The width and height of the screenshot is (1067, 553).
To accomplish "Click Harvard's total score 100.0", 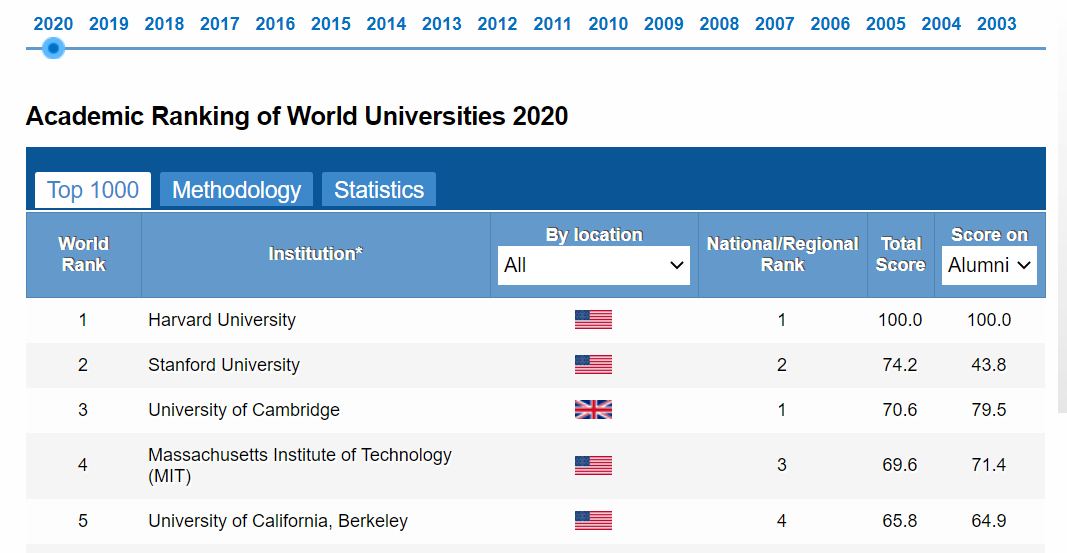I will pyautogui.click(x=900, y=320).
